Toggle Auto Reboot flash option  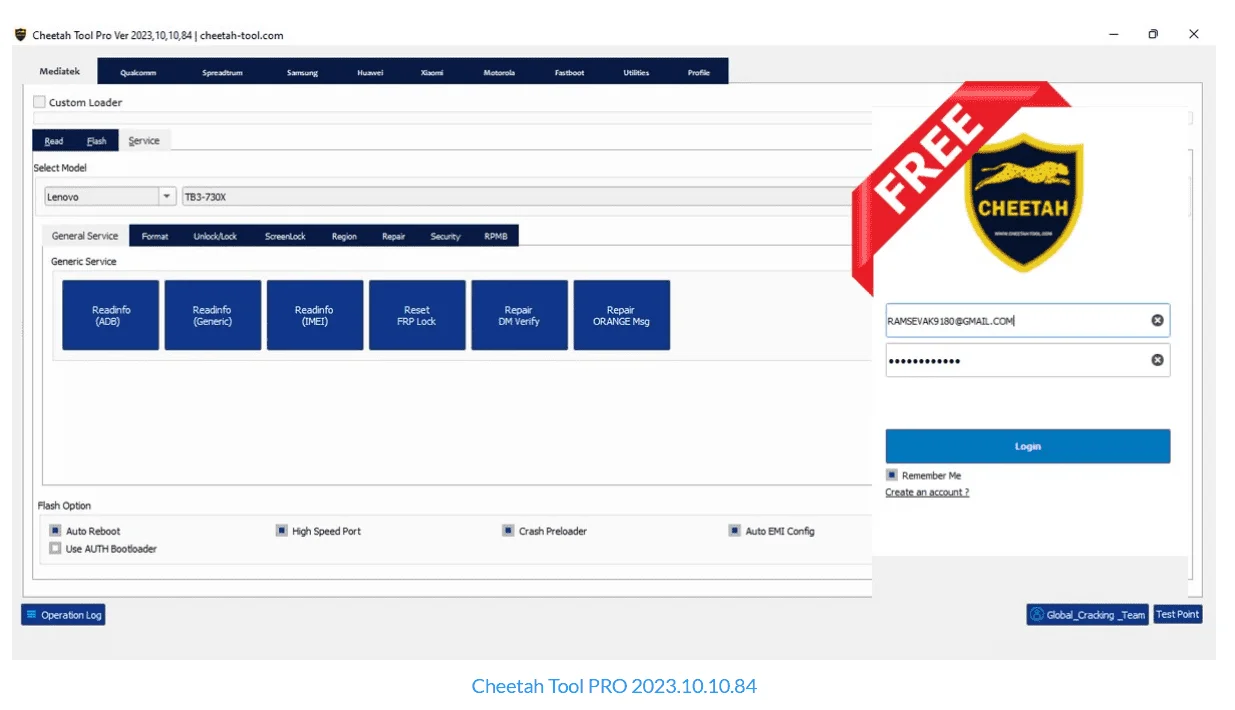coord(56,531)
